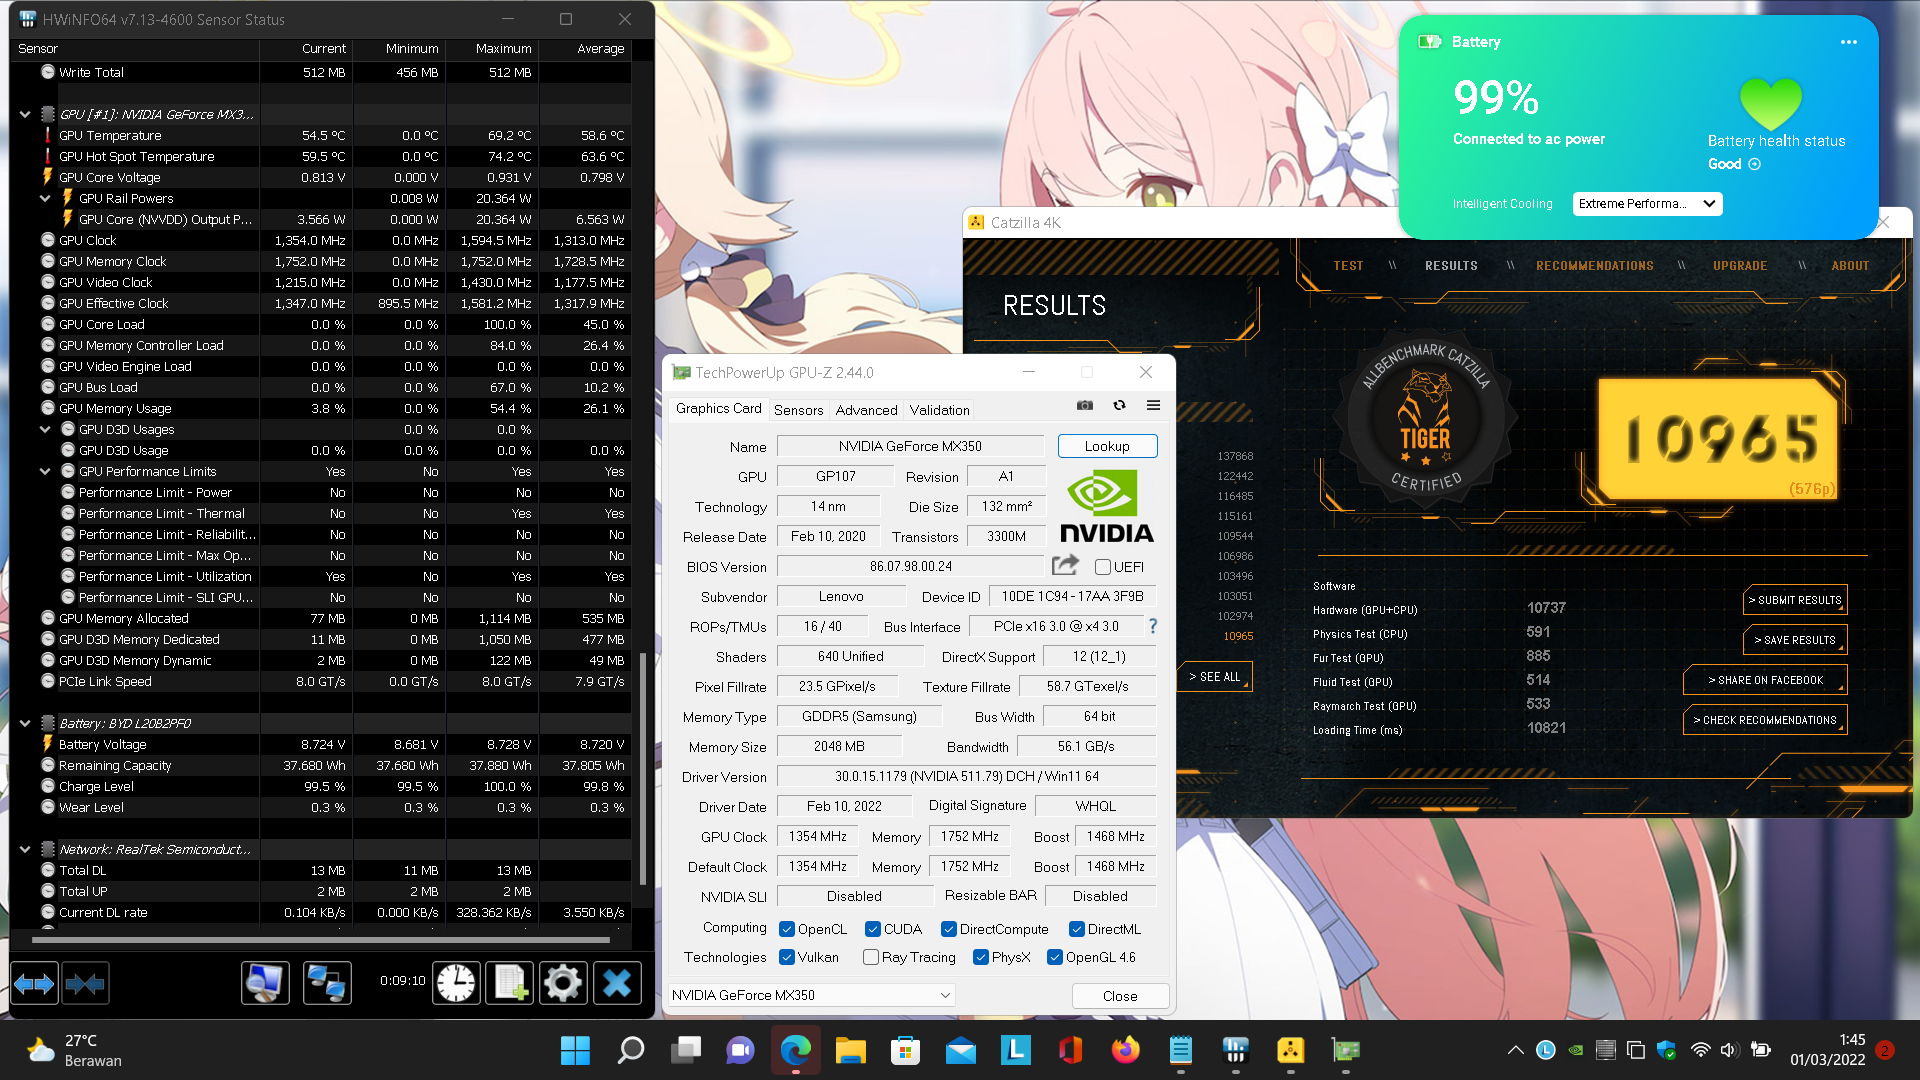Click the GPU-Z refresh icon
The image size is (1920, 1080).
click(1119, 405)
